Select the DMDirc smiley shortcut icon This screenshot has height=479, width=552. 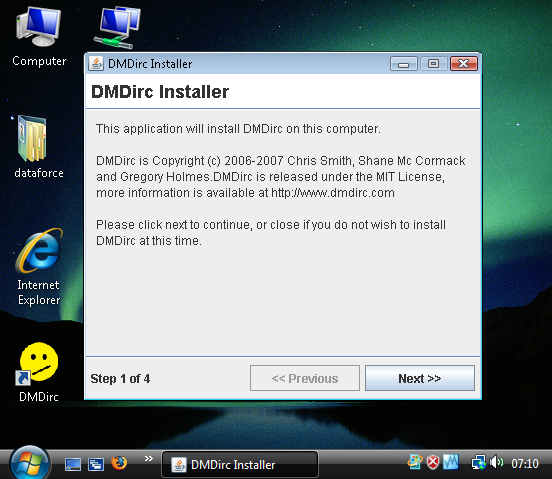click(x=38, y=372)
